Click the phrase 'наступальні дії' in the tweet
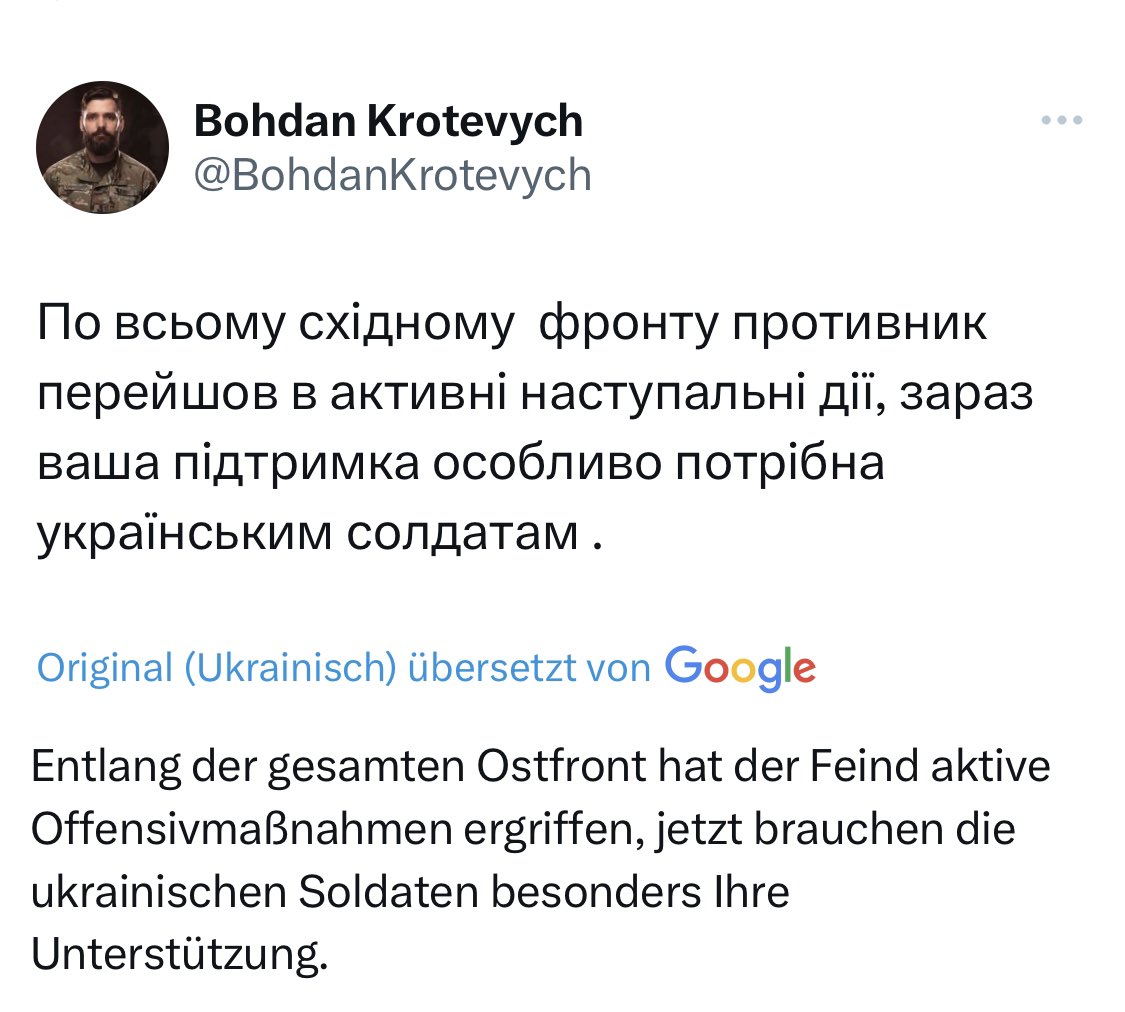The image size is (1125, 1012). 679,395
